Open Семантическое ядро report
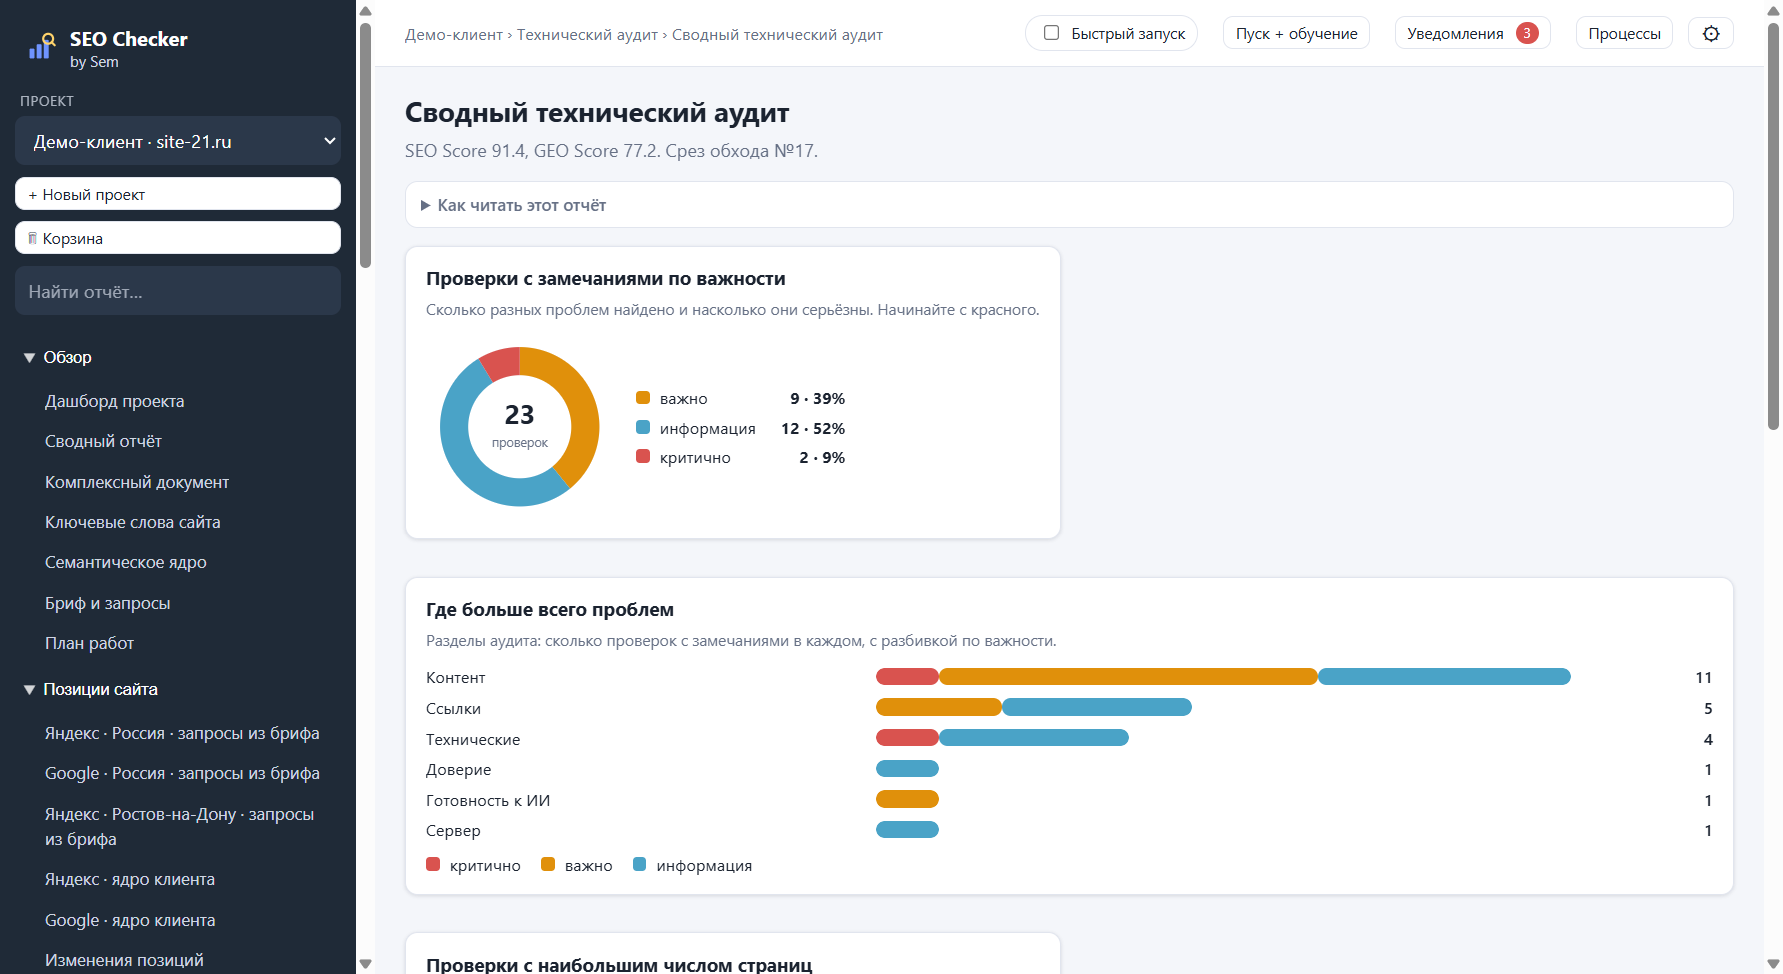Image resolution: width=1783 pixels, height=974 pixels. pyautogui.click(x=126, y=562)
